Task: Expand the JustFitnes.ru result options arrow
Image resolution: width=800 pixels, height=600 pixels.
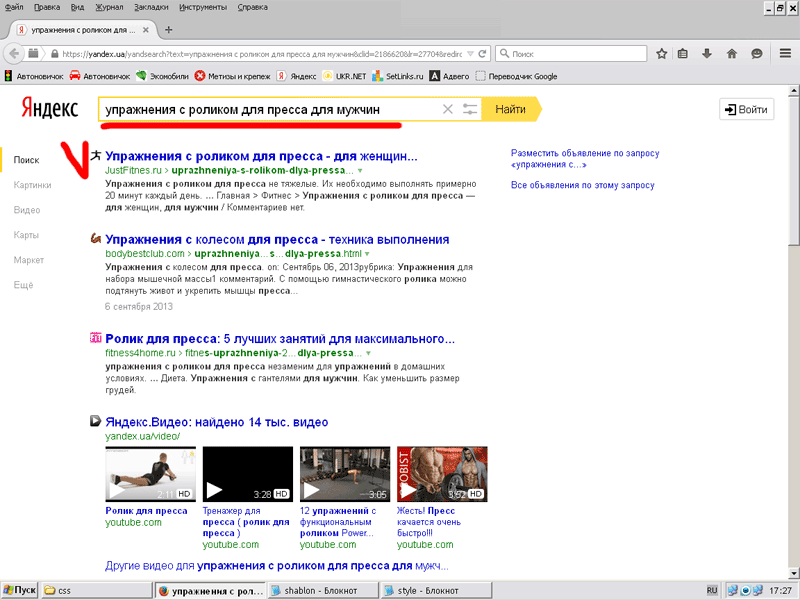Action: click(x=360, y=171)
